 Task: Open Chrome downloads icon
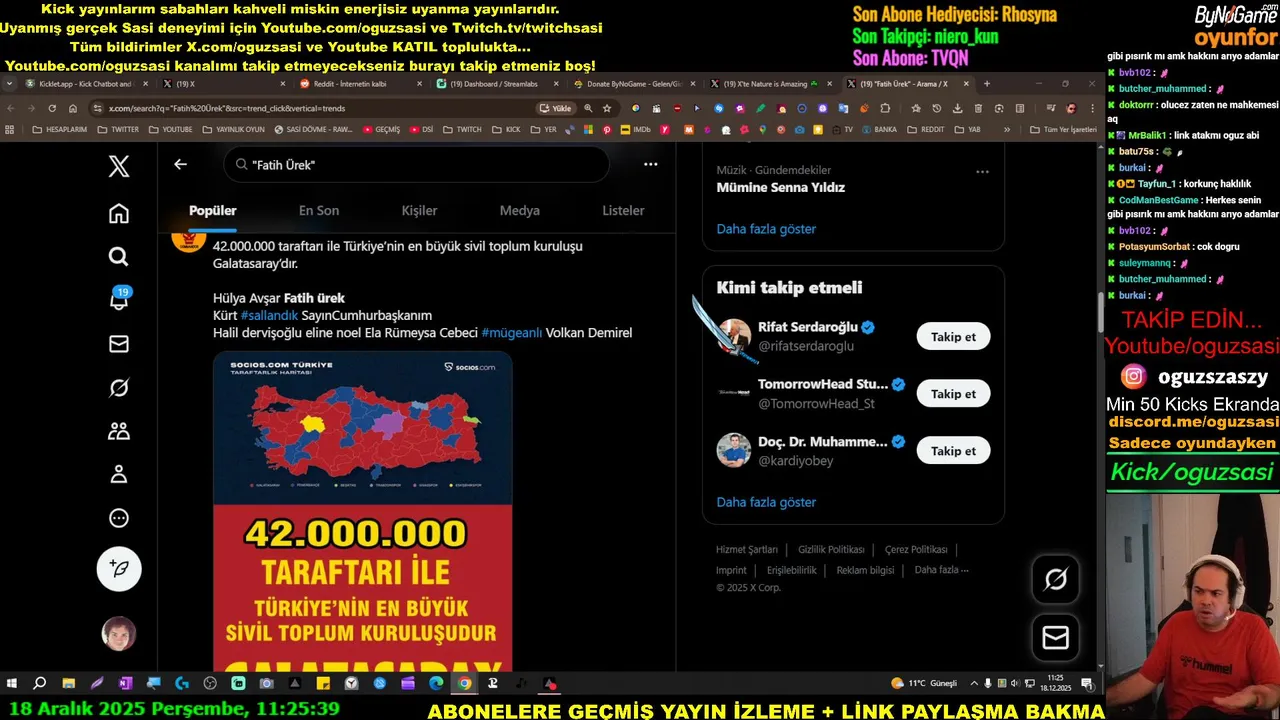pos(957,108)
